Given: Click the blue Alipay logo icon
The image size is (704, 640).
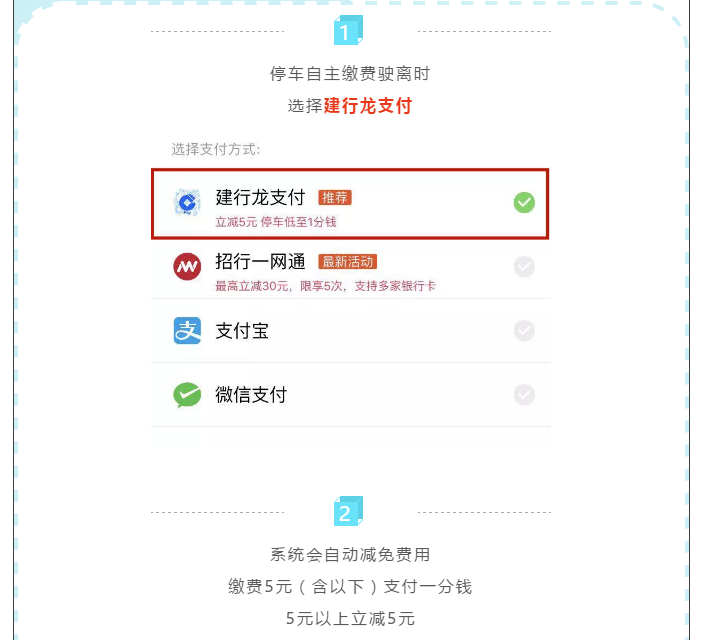Looking at the screenshot, I should pyautogui.click(x=187, y=331).
